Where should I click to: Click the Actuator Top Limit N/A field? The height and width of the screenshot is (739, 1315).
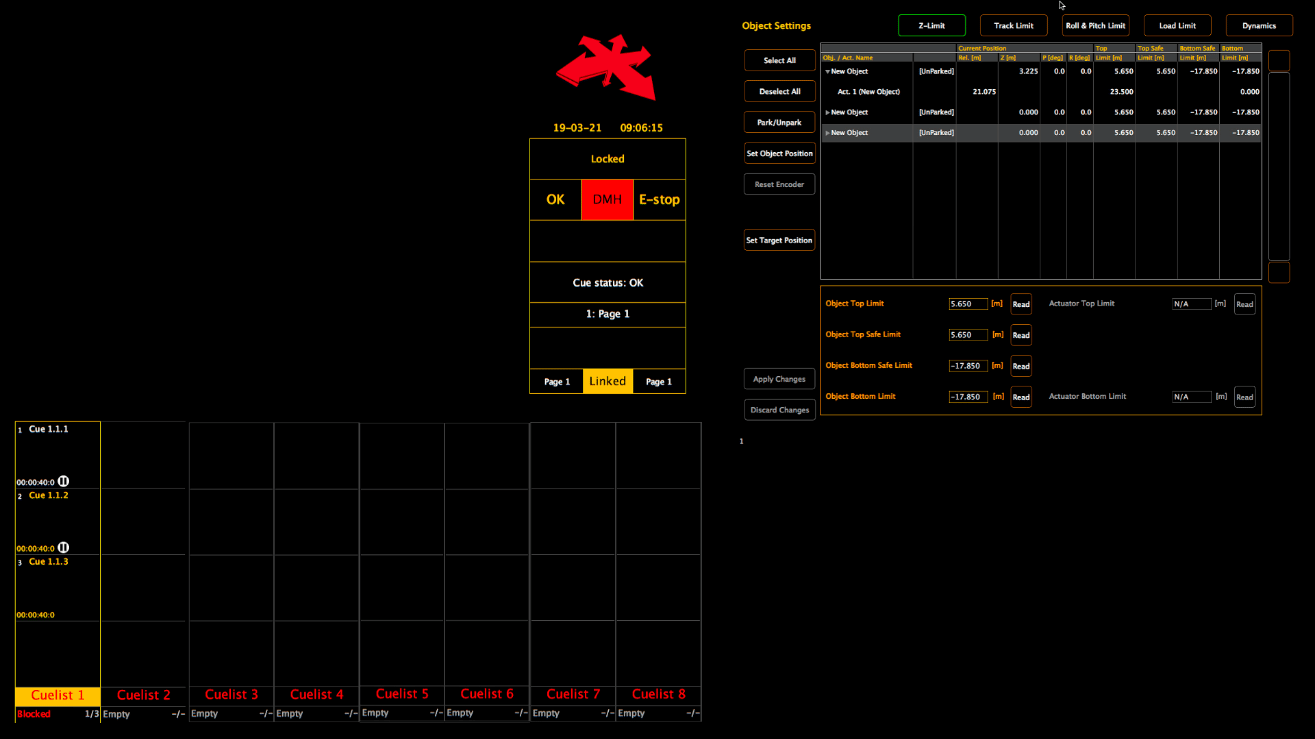[1192, 304]
